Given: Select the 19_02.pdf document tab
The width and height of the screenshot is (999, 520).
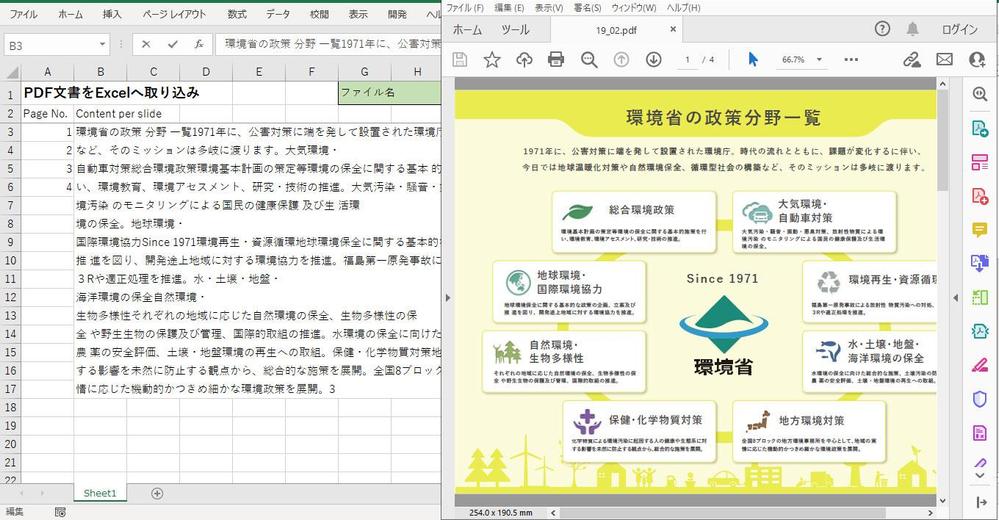Looking at the screenshot, I should [x=616, y=30].
